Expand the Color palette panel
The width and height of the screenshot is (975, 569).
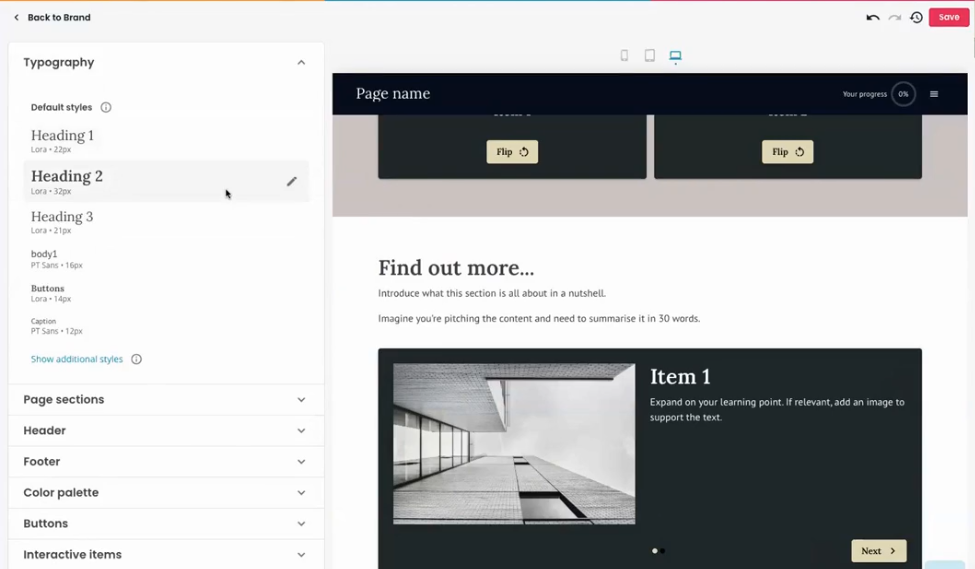166,493
